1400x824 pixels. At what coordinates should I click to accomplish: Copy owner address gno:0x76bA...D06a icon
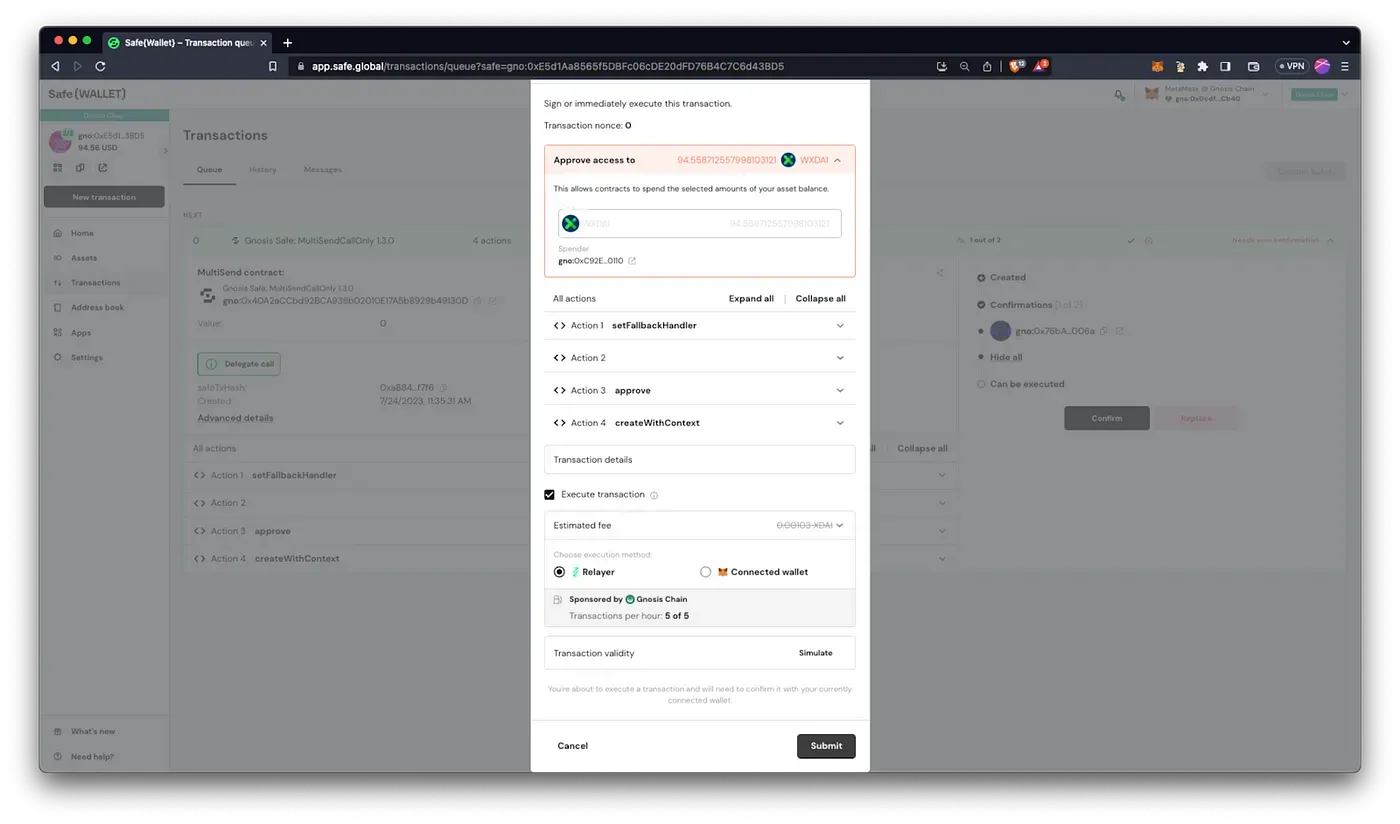coord(1104,331)
